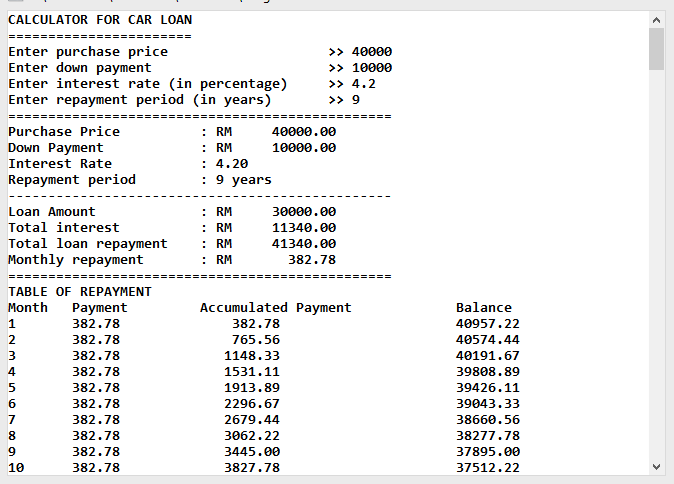Click accumulated payment 2296.67 for month 6
The width and height of the screenshot is (674, 484).
(252, 404)
